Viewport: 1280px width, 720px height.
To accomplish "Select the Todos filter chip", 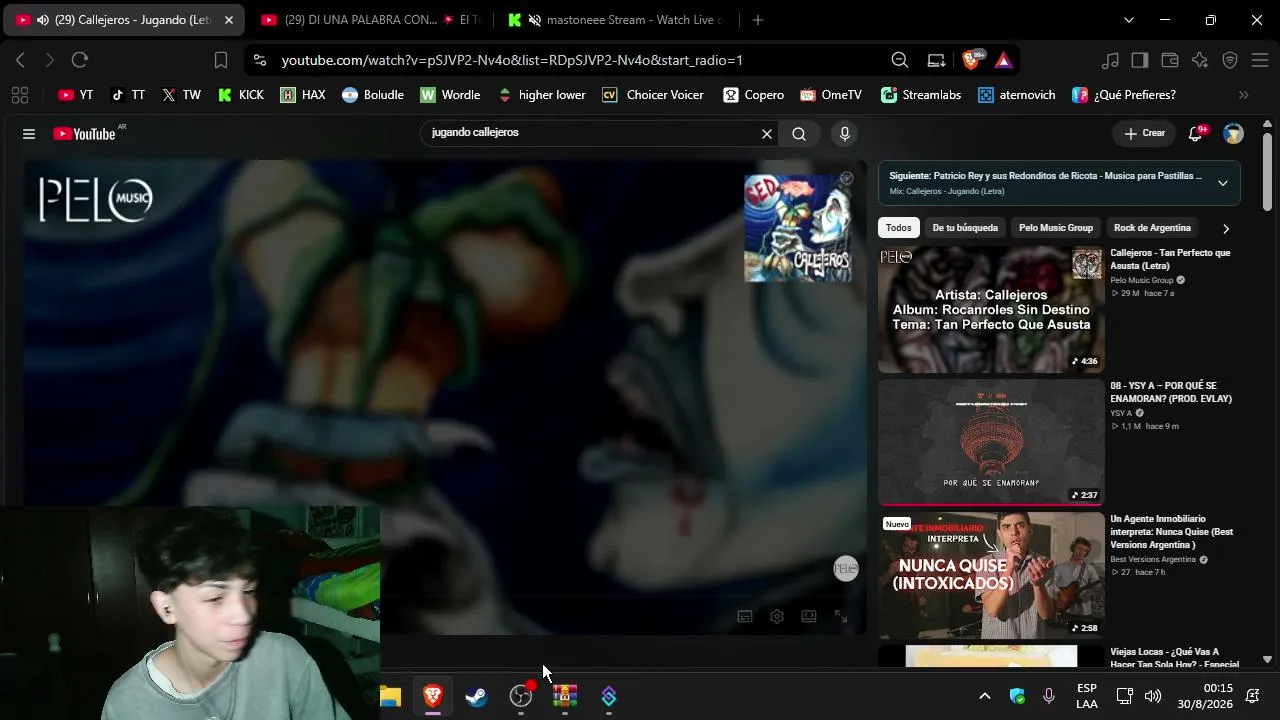I will (x=898, y=228).
